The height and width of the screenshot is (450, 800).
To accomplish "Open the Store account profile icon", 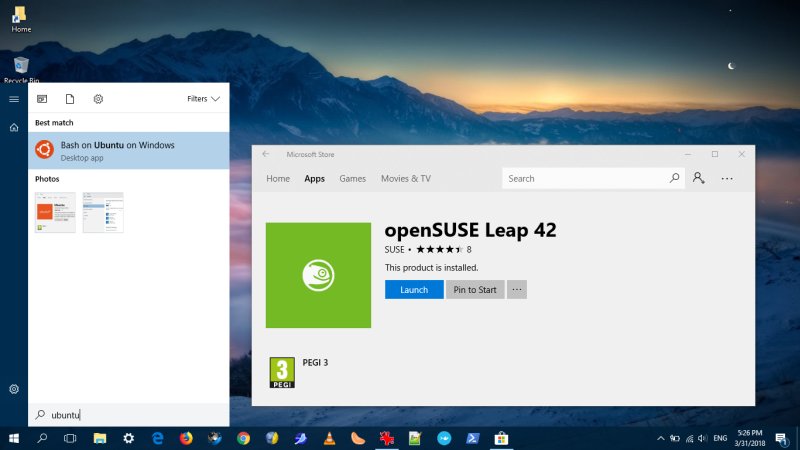I will pos(698,178).
